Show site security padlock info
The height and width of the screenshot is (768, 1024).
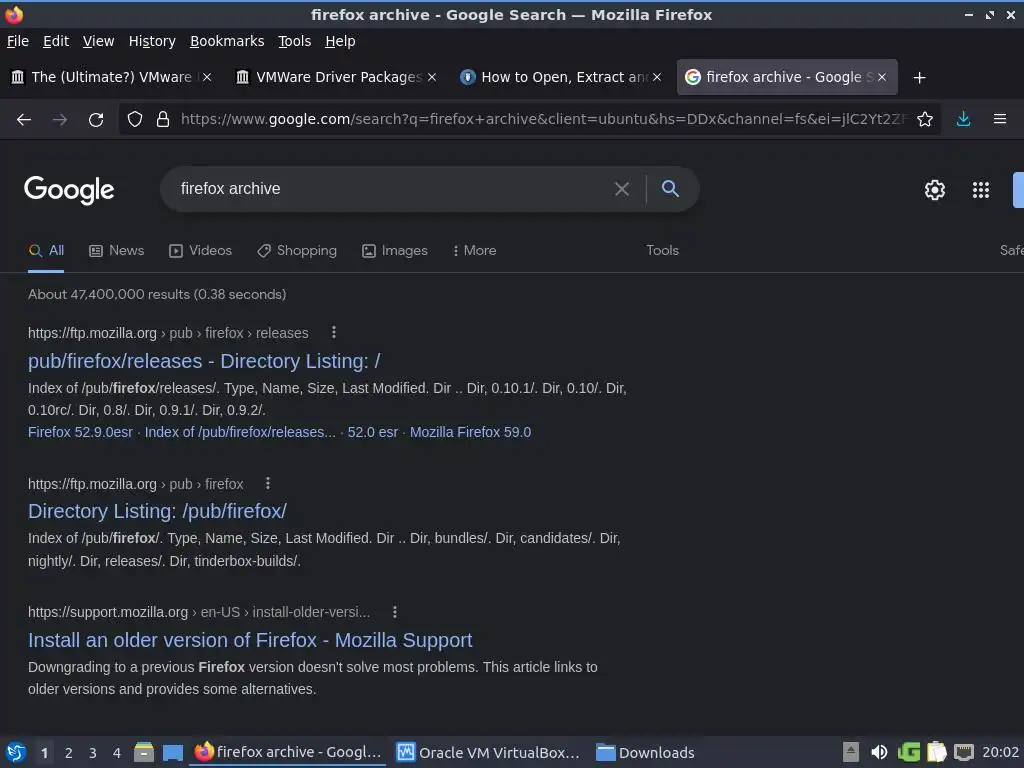point(163,119)
